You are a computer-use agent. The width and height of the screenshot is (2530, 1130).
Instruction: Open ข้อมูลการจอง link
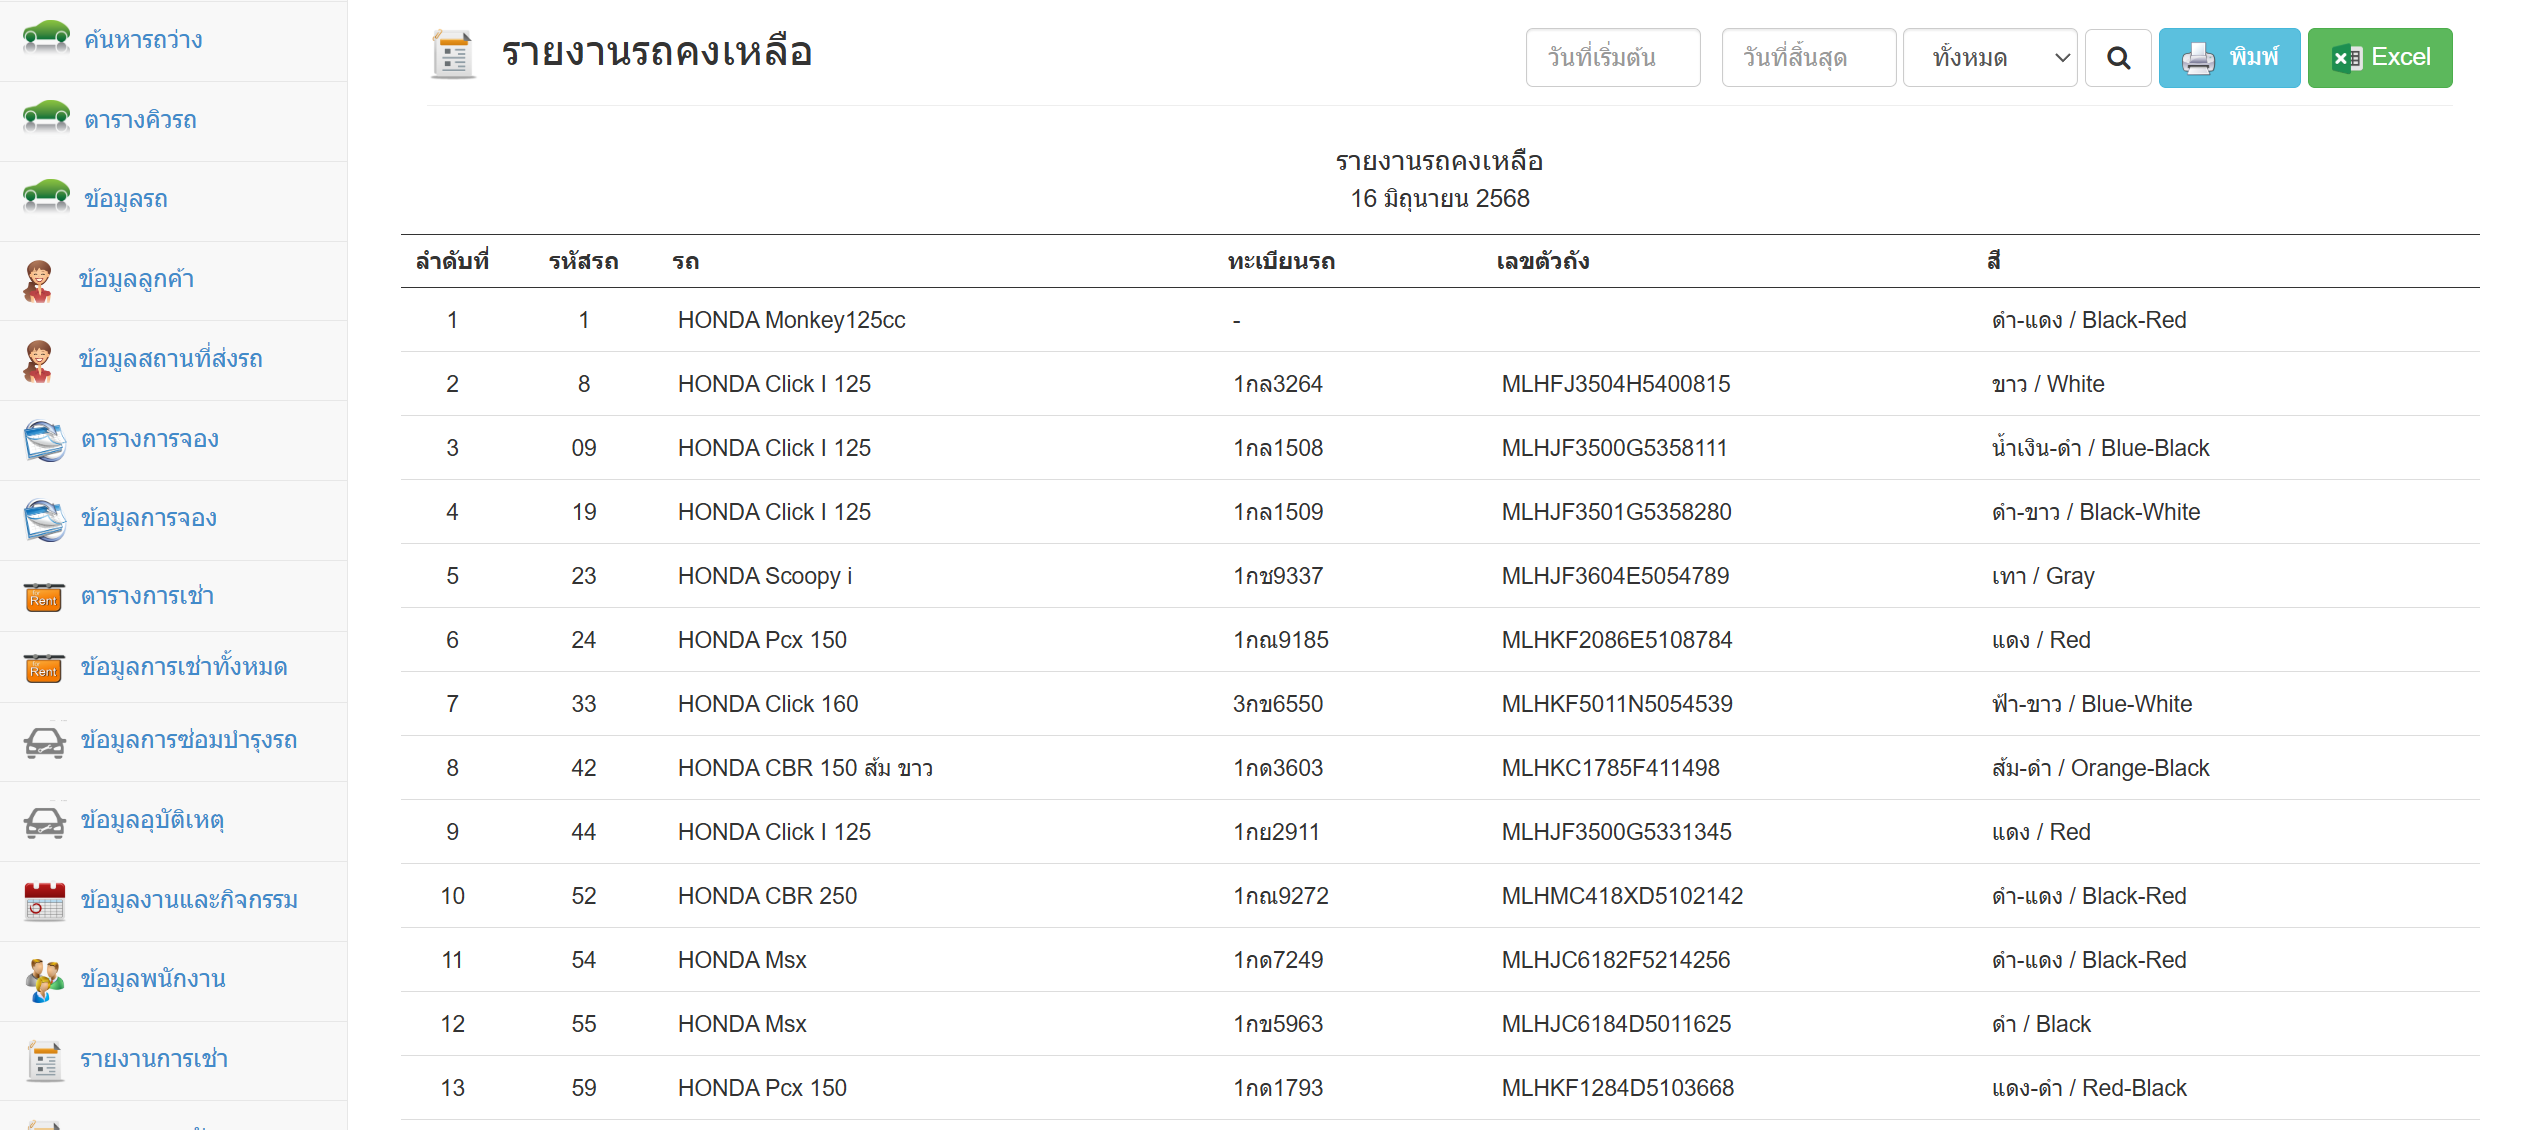[x=149, y=518]
